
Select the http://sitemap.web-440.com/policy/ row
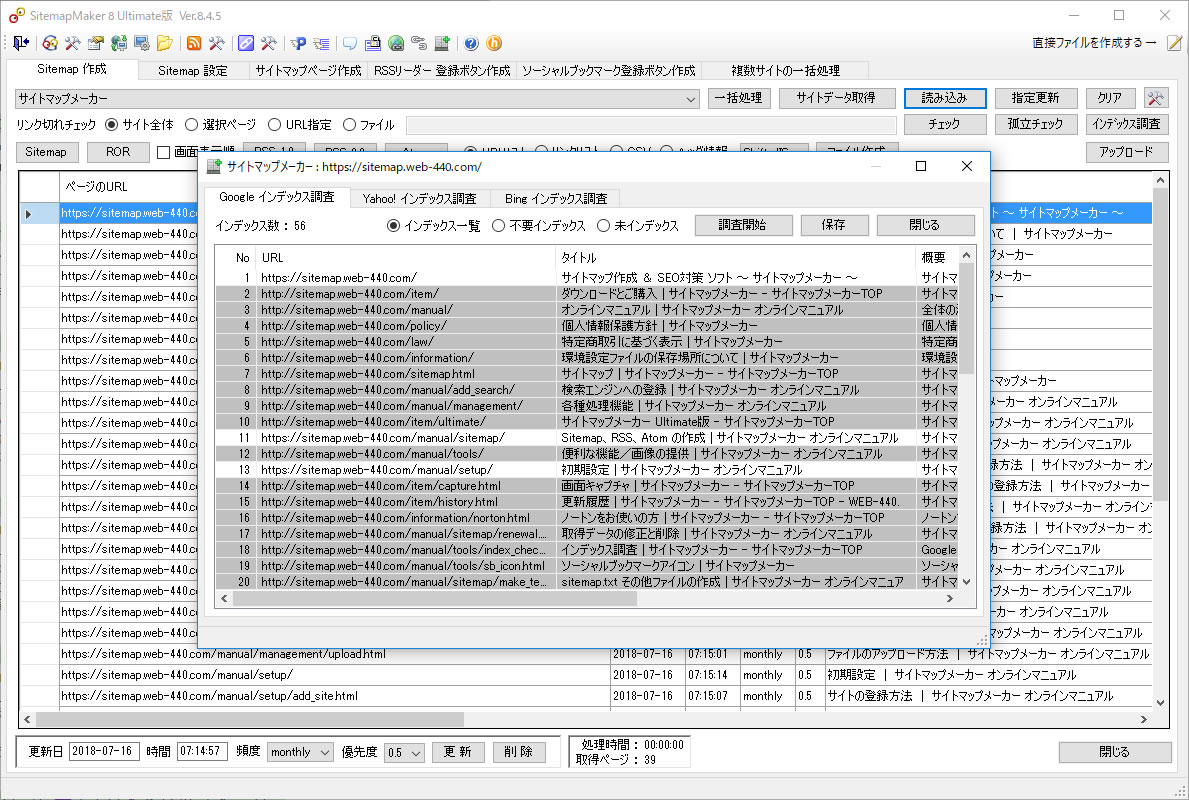point(586,326)
